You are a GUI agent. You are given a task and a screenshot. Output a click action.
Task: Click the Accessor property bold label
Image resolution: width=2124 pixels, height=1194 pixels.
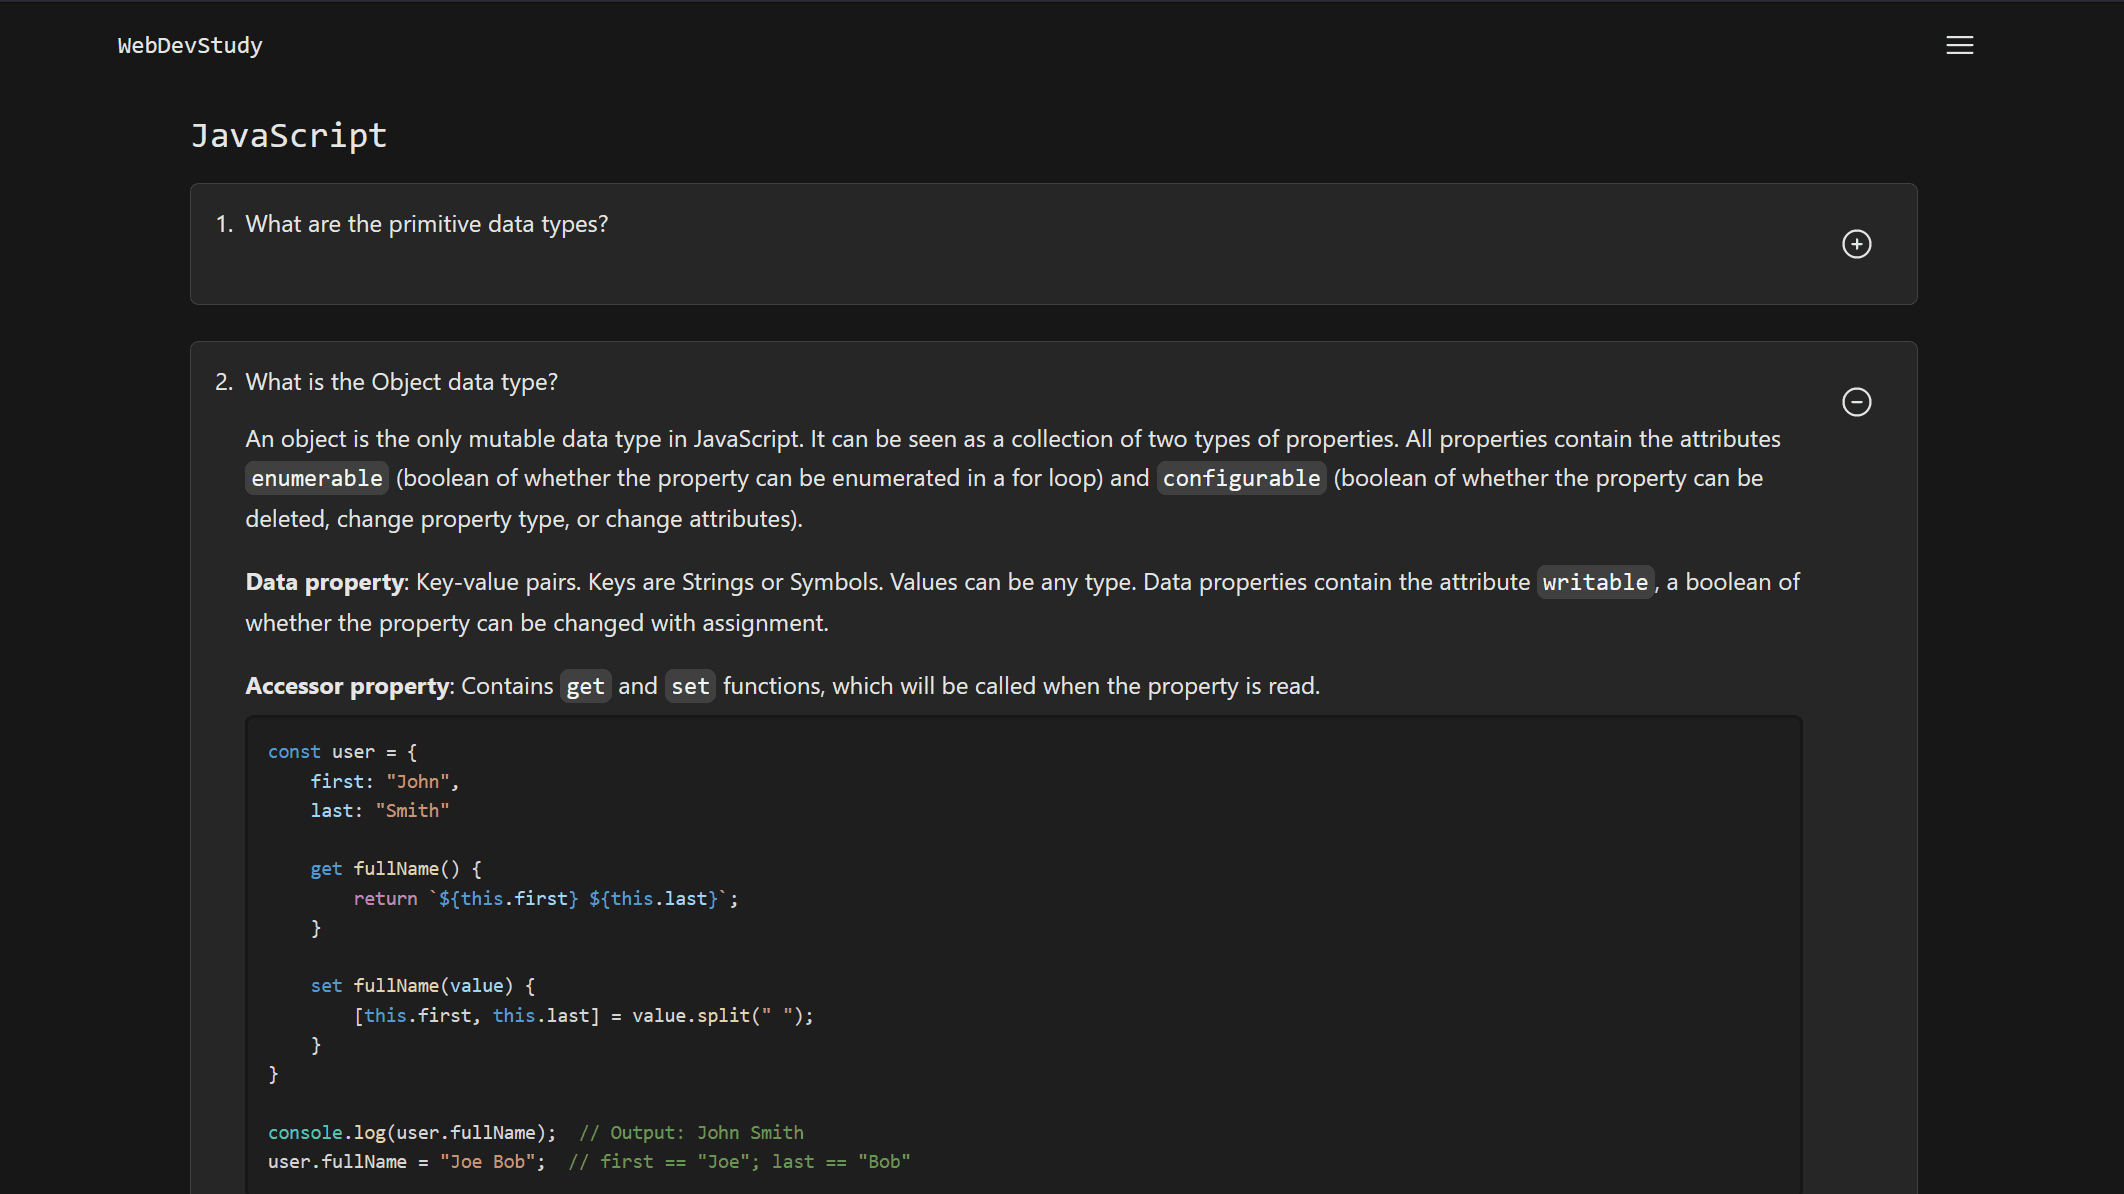point(347,685)
